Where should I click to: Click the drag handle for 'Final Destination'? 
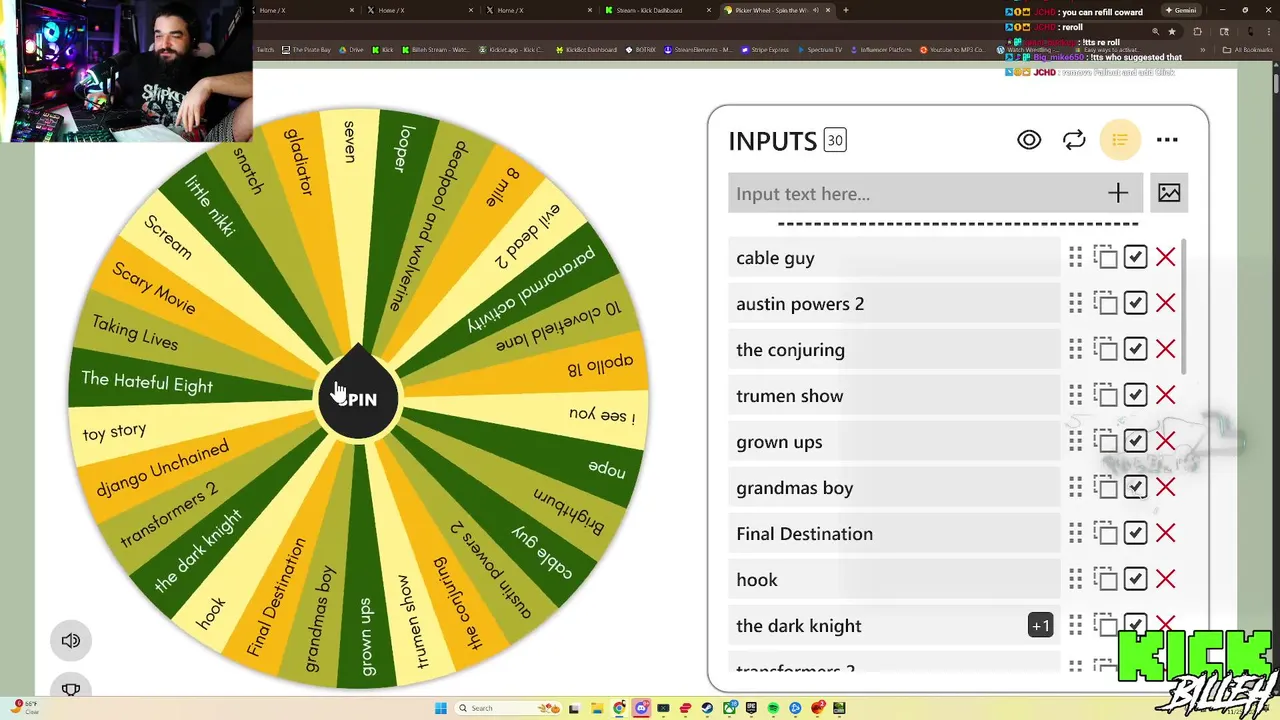(x=1075, y=534)
